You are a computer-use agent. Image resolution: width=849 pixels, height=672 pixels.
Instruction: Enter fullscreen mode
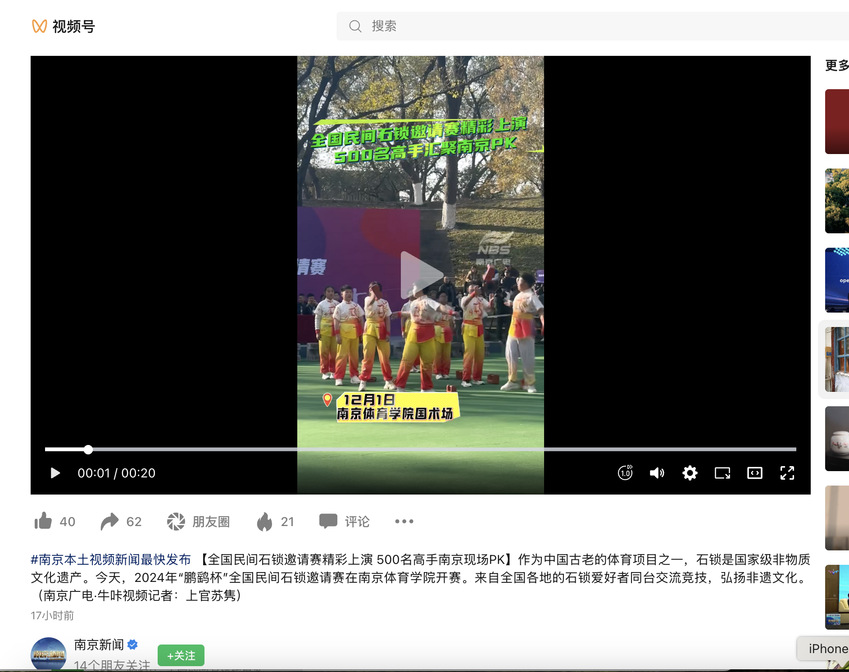(787, 473)
